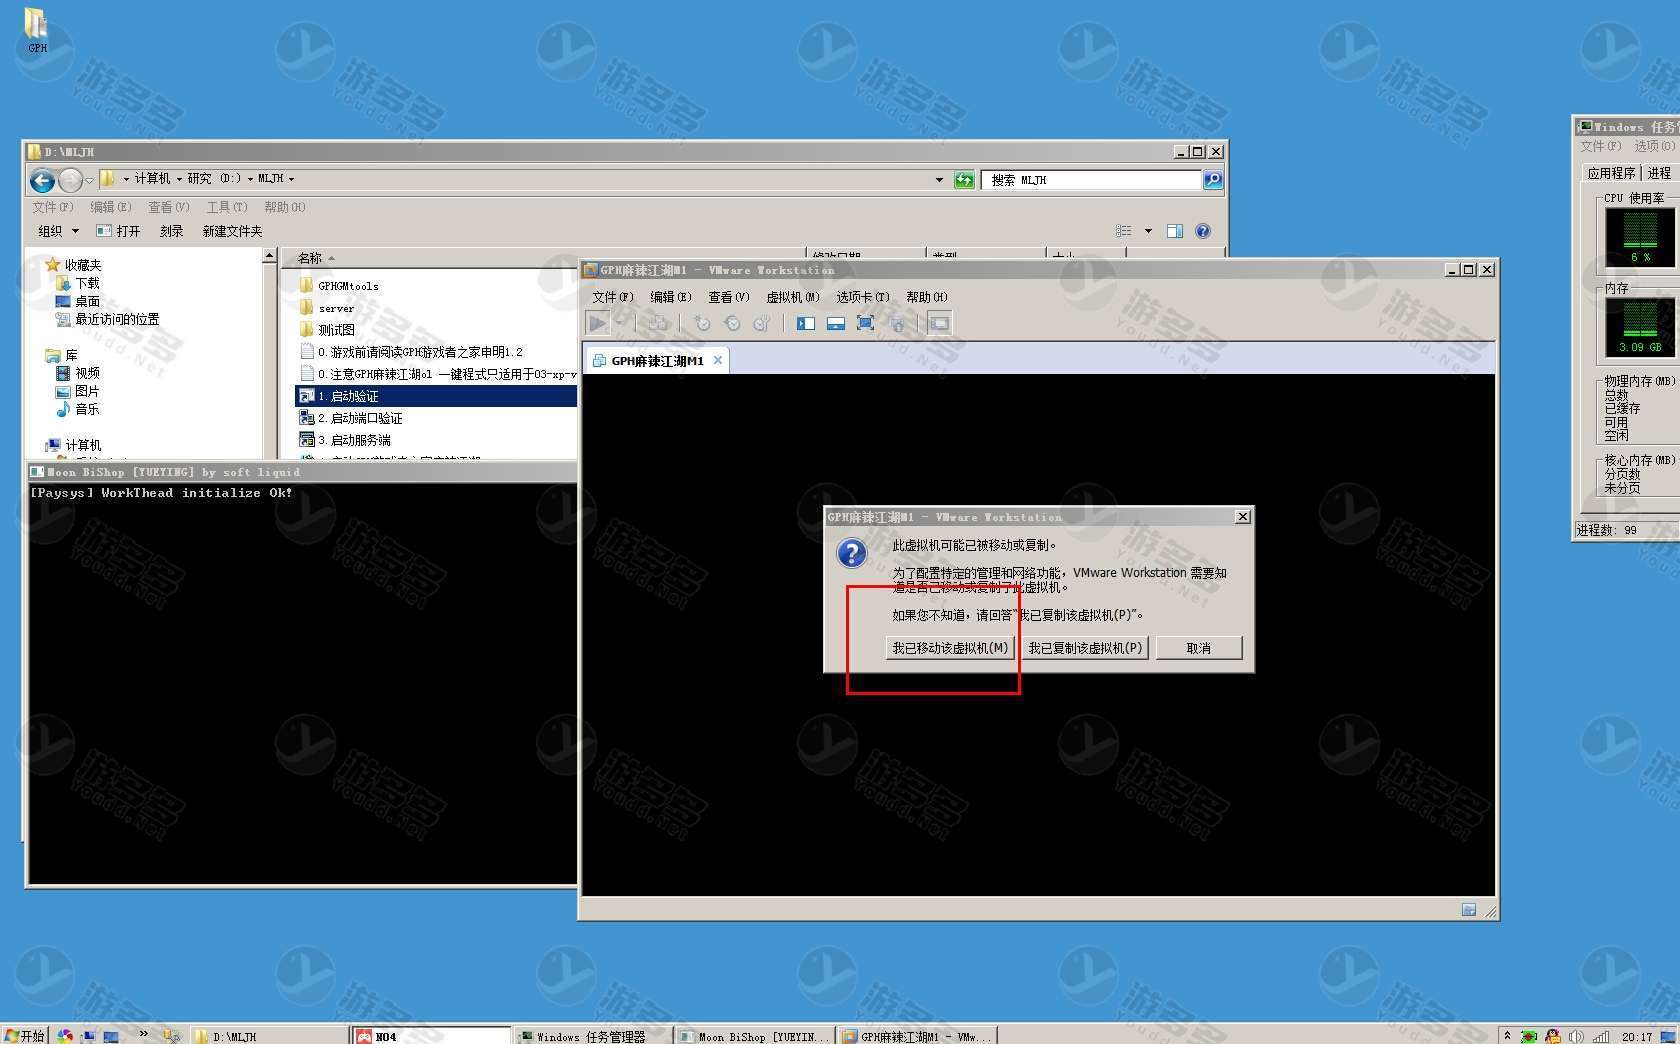Screen dimensions: 1680x1044
Task: Close the VMware question dialog
Action: point(1242,517)
